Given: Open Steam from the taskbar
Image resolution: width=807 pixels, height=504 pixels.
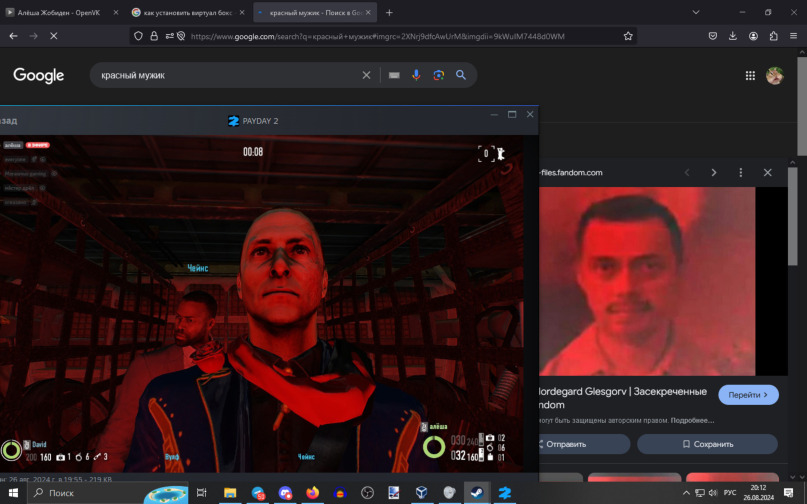Looking at the screenshot, I should click(x=478, y=492).
